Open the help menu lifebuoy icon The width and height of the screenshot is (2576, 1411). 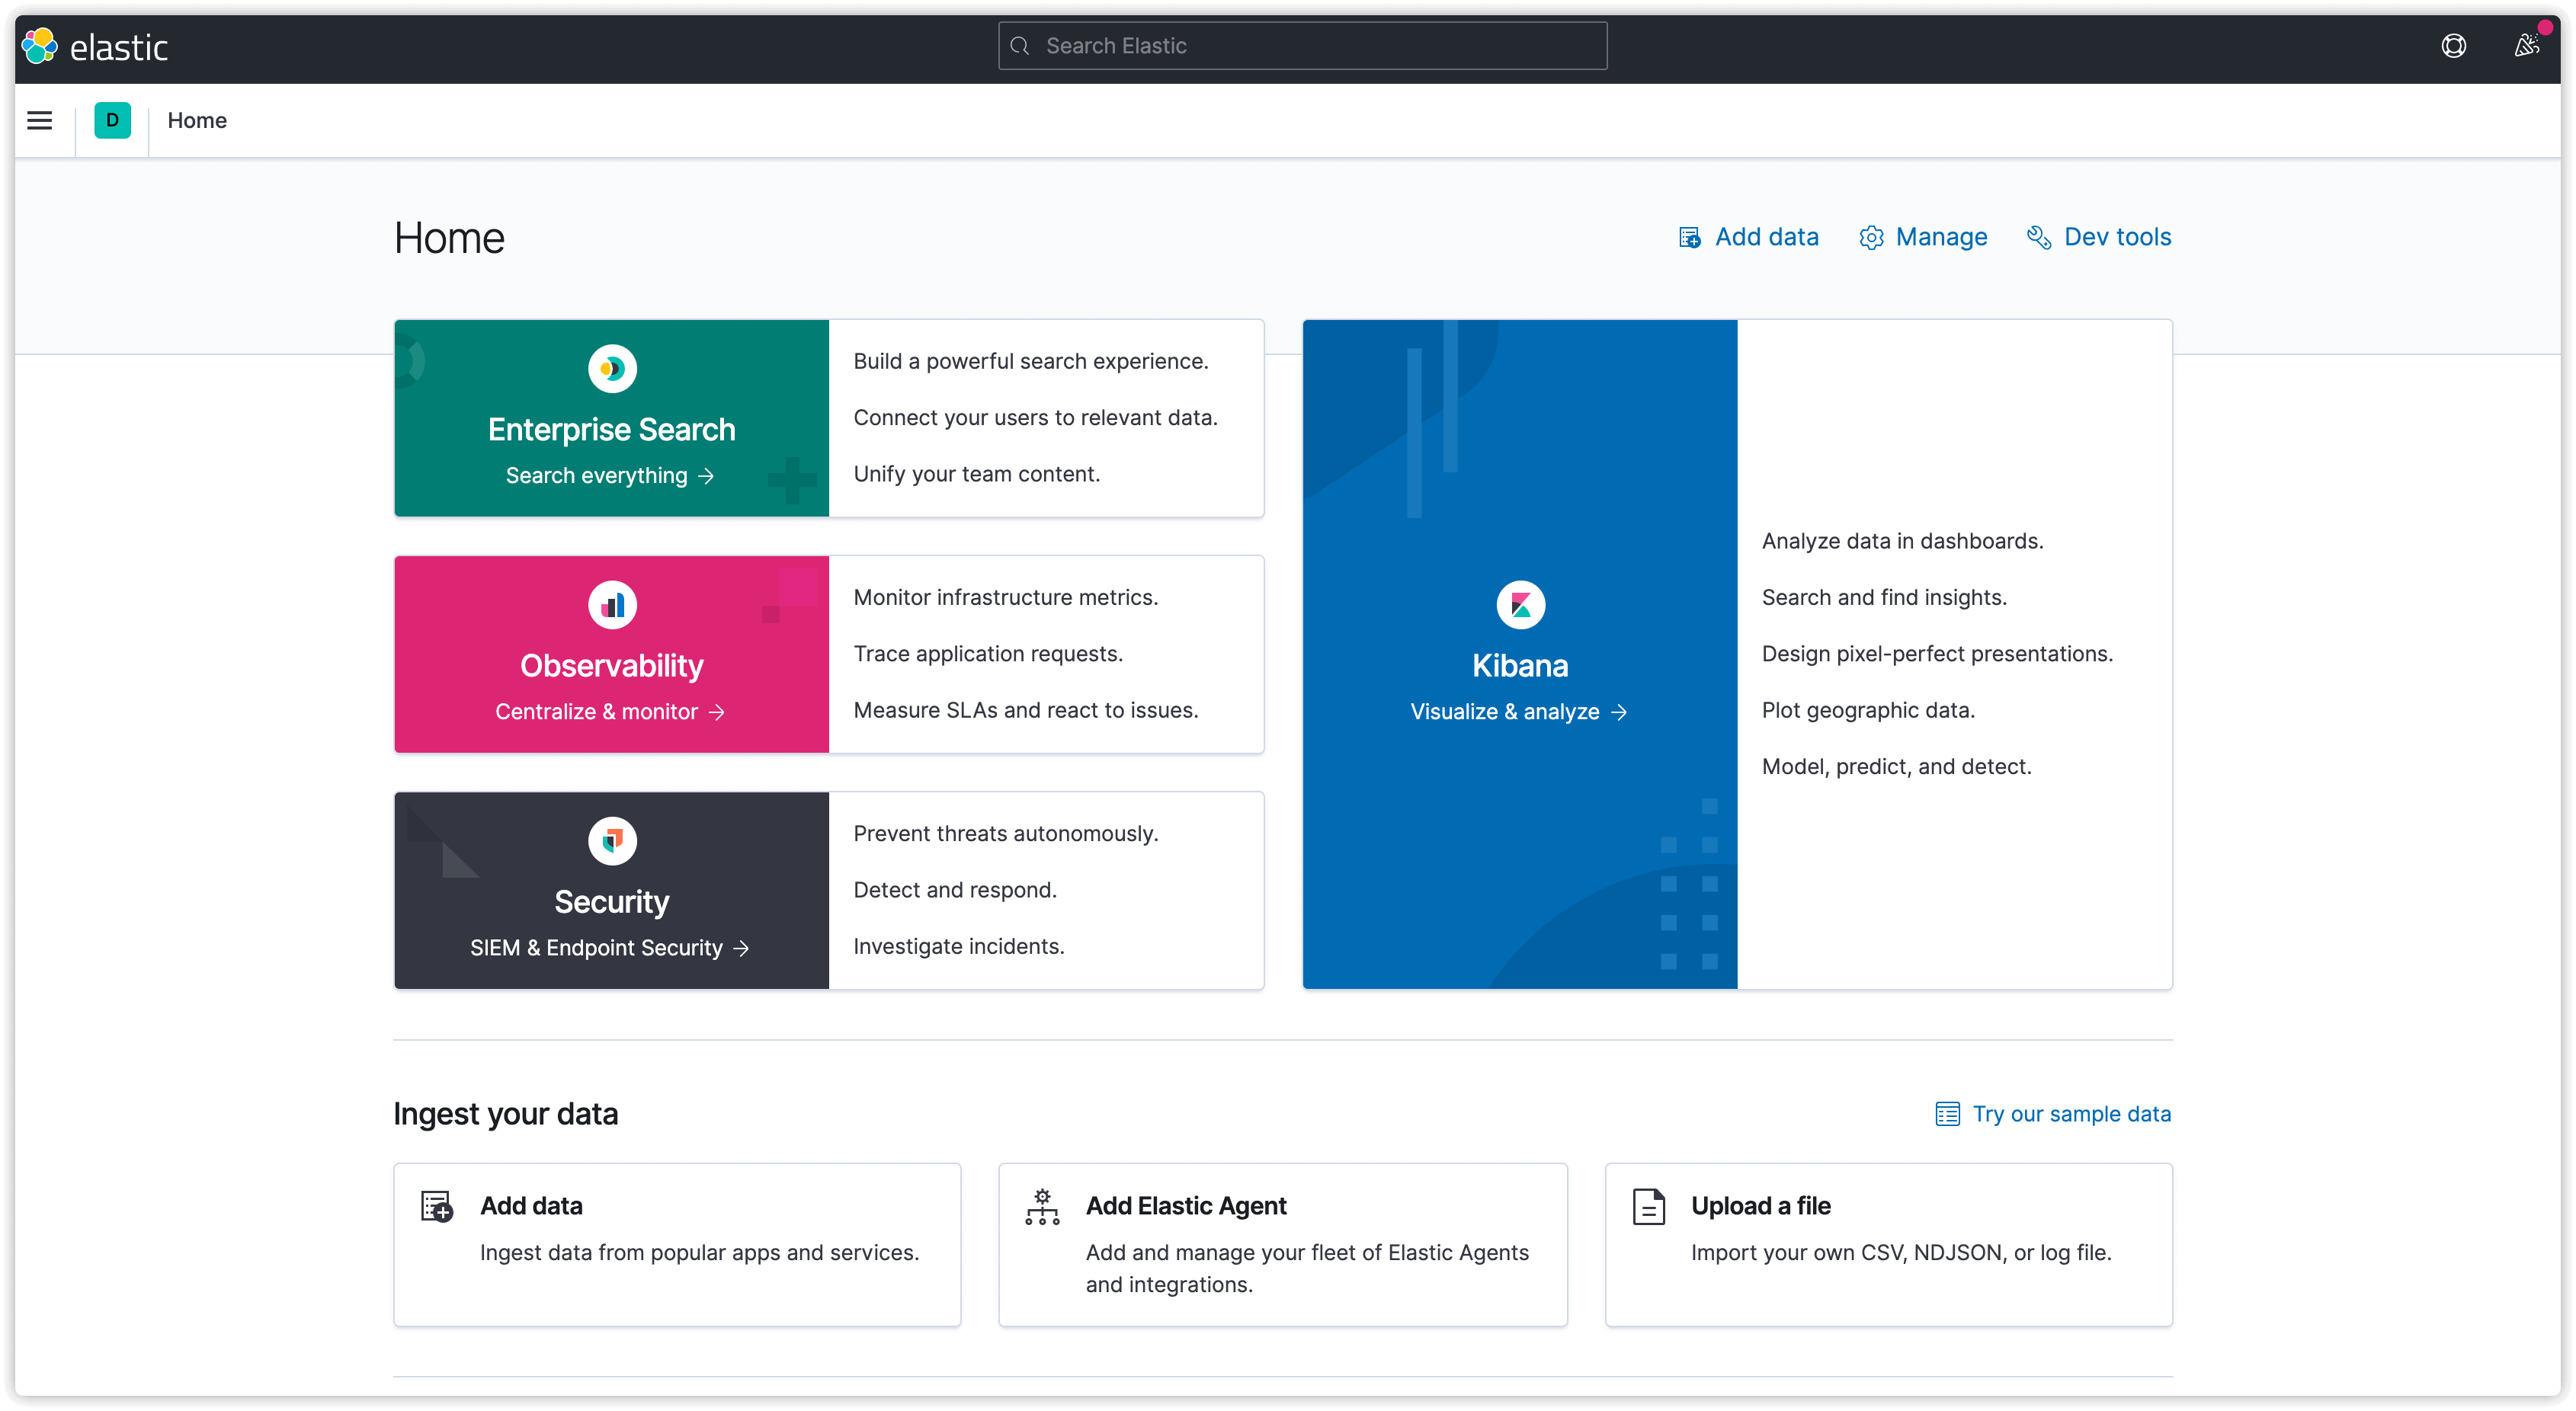click(2453, 46)
